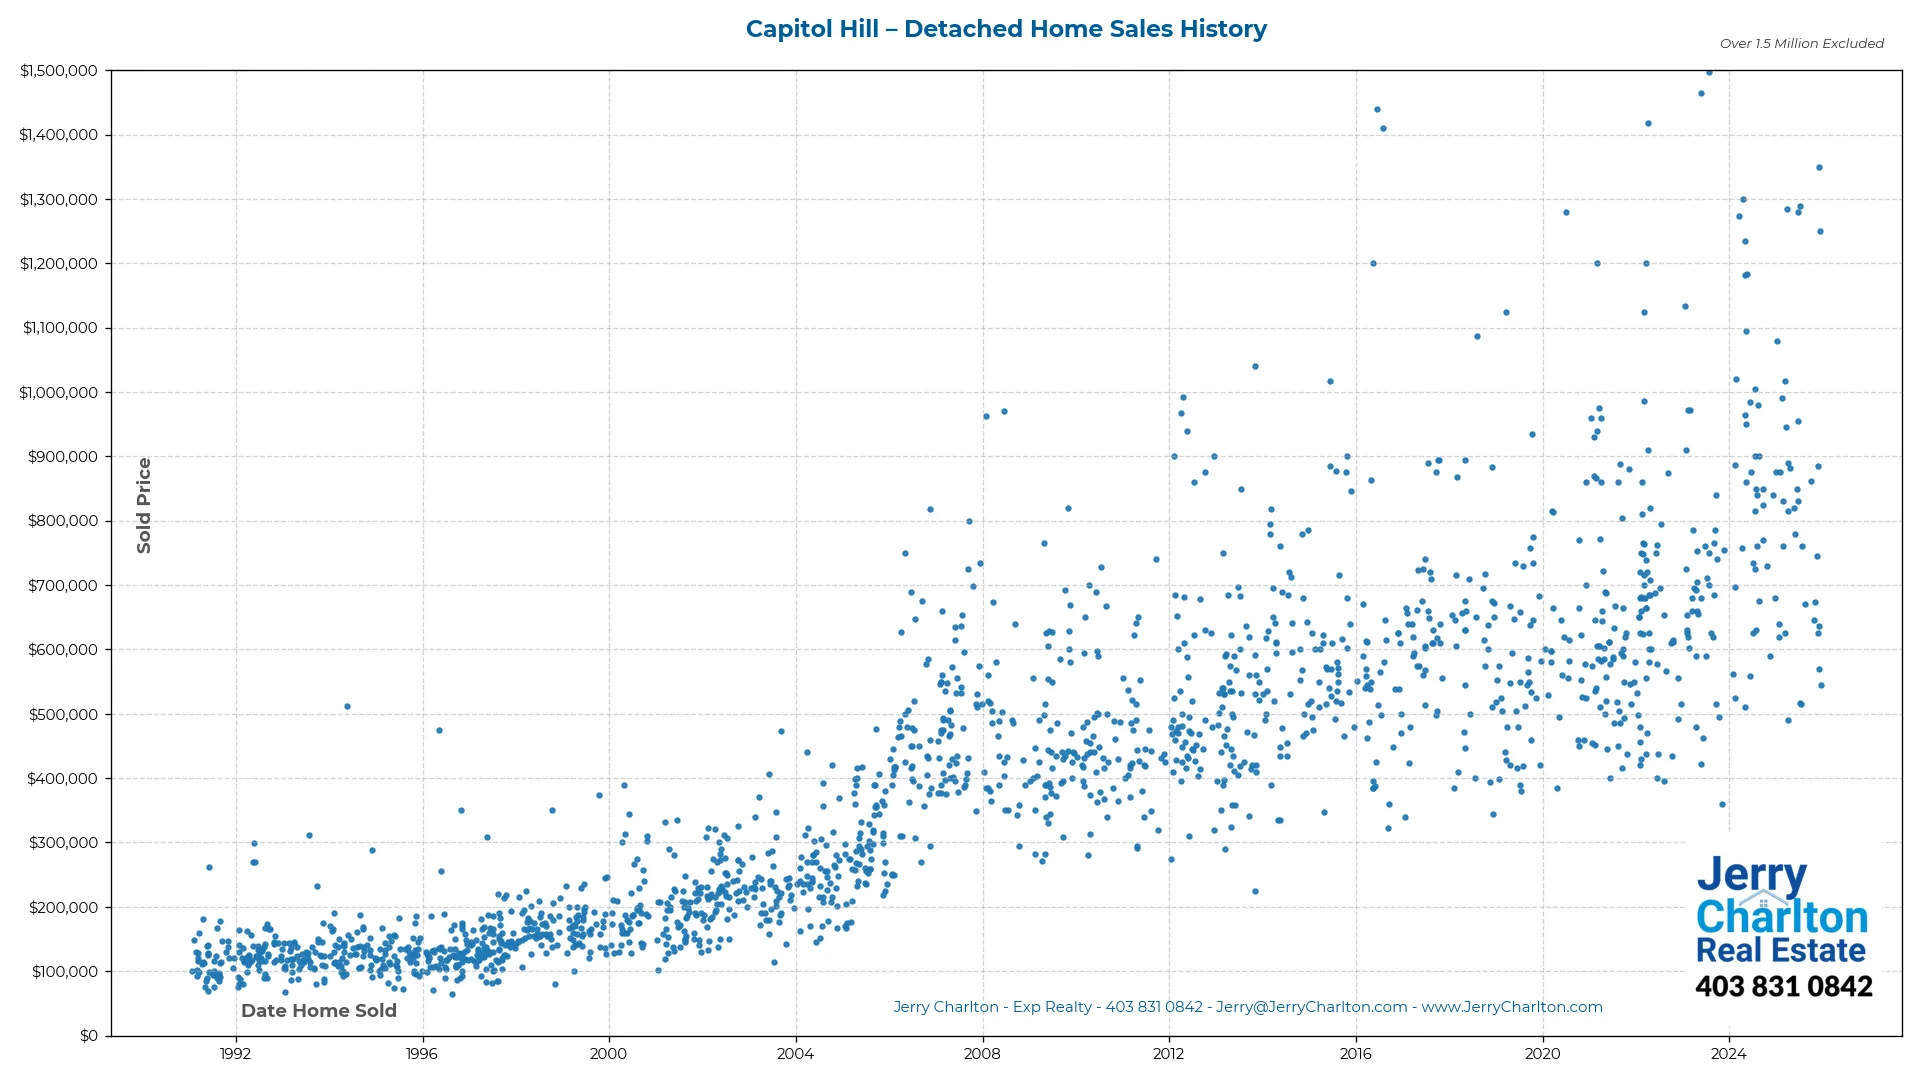Click the $1,500,000 axis tick label
This screenshot has width=1920, height=1080.
point(60,70)
